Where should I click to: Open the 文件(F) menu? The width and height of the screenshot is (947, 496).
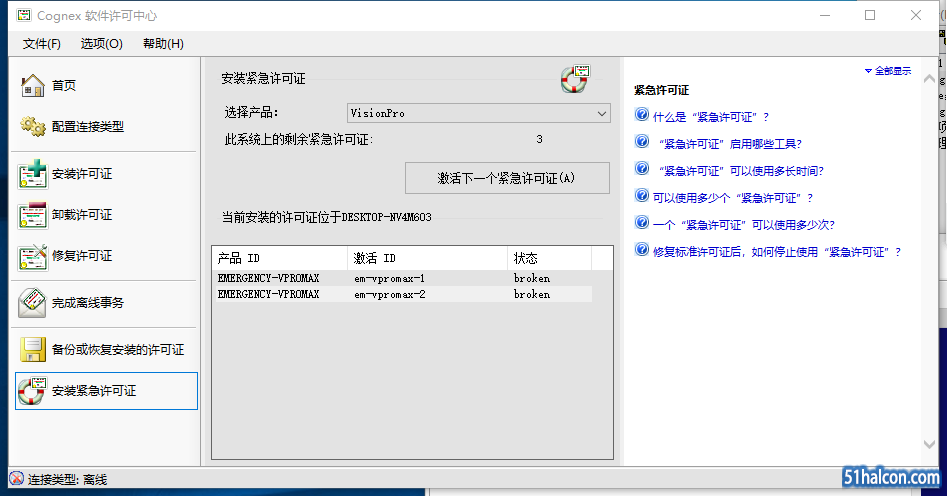pyautogui.click(x=42, y=44)
